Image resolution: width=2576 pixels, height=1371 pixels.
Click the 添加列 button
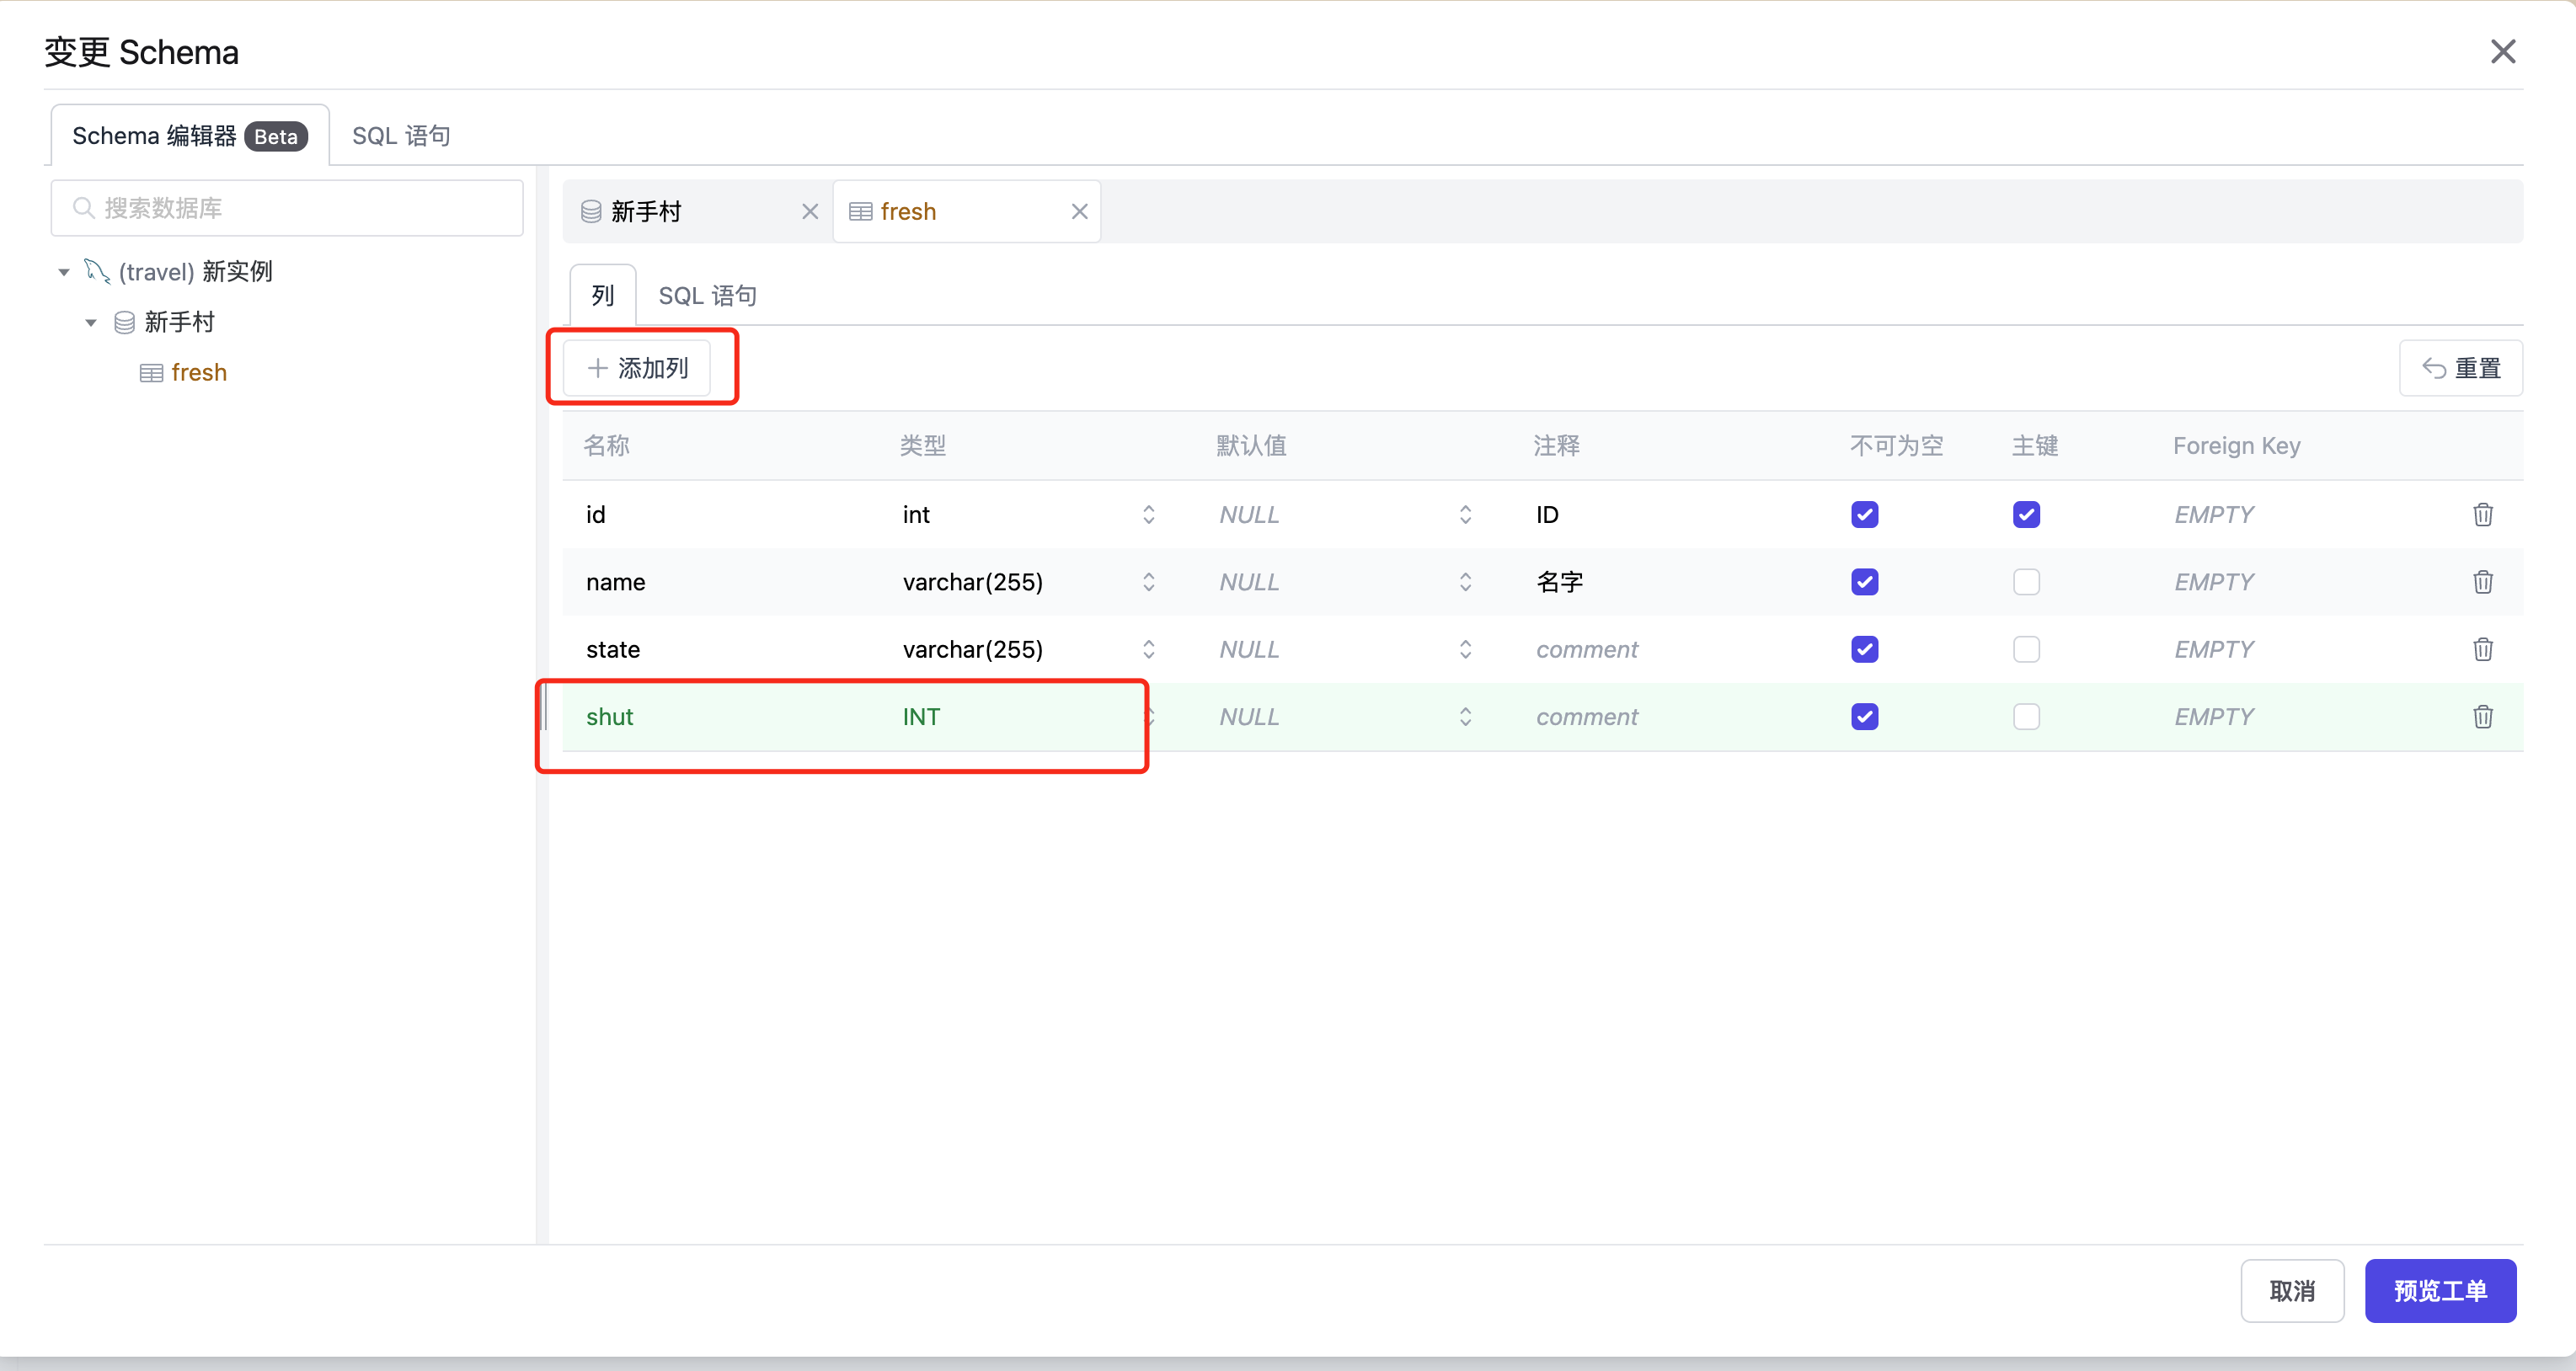click(638, 368)
